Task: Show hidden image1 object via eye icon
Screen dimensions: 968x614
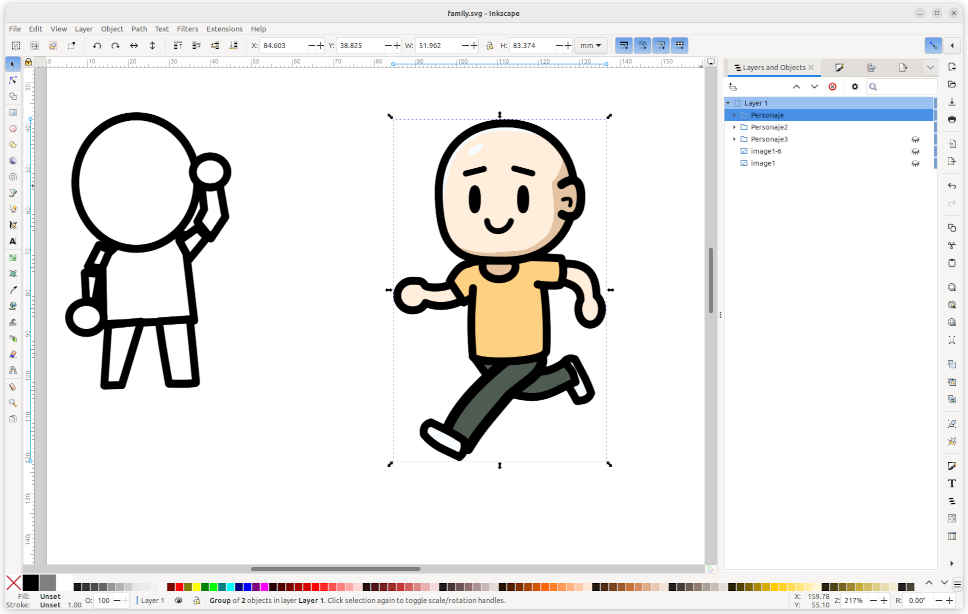Action: click(914, 163)
